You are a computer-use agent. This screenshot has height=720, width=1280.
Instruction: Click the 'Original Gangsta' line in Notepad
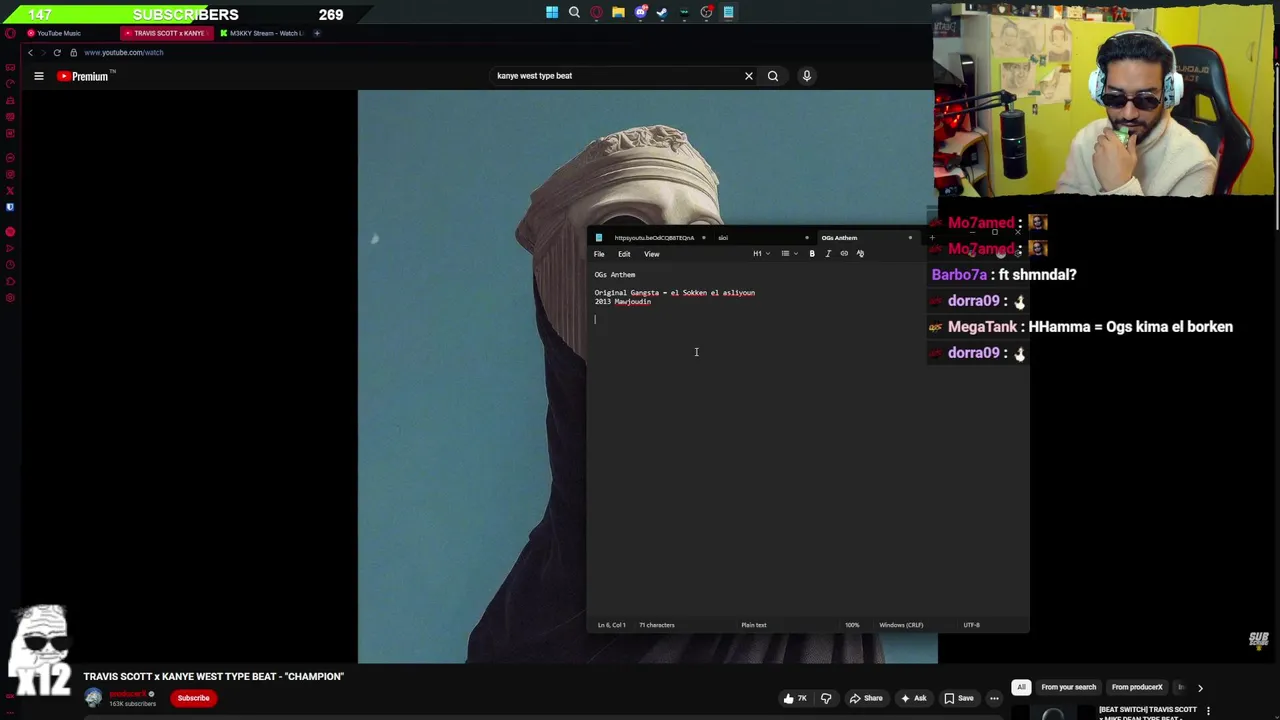[x=675, y=293]
